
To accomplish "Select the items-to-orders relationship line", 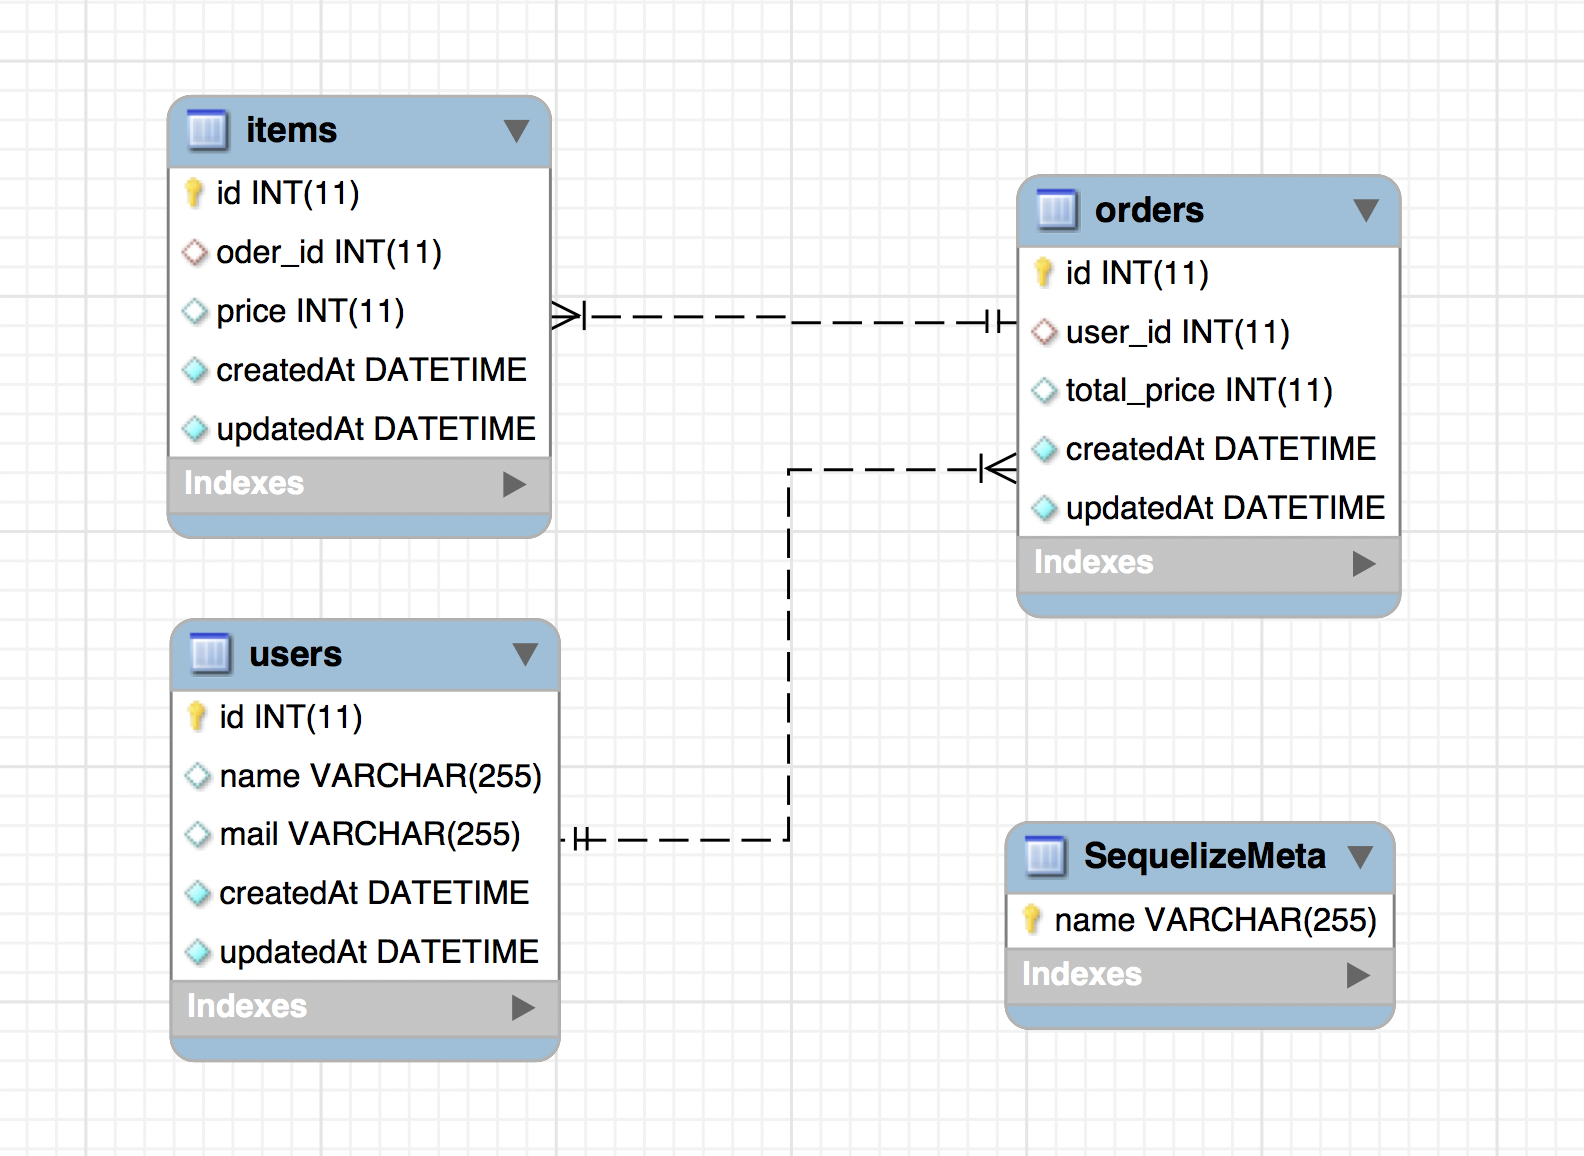I will [x=784, y=319].
